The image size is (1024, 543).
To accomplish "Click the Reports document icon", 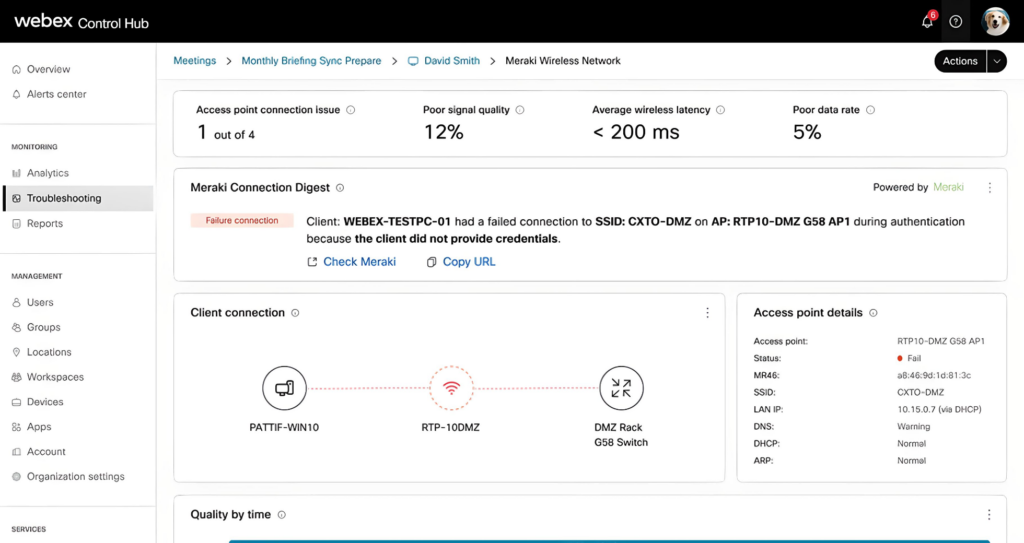I will click(16, 223).
